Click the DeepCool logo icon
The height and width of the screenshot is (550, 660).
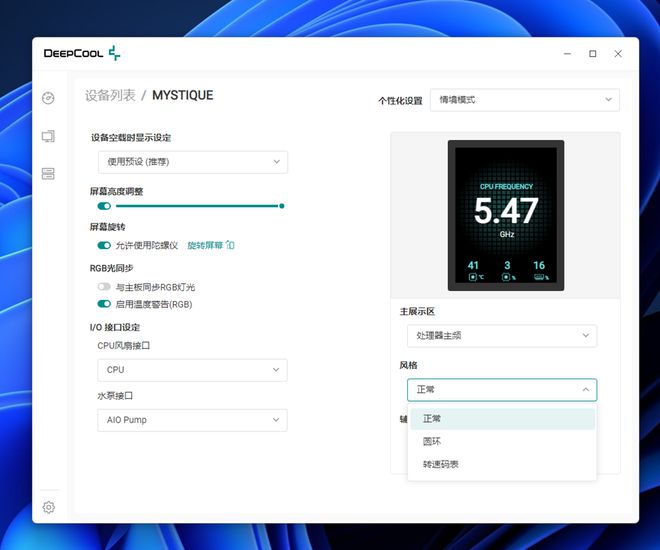[114, 53]
